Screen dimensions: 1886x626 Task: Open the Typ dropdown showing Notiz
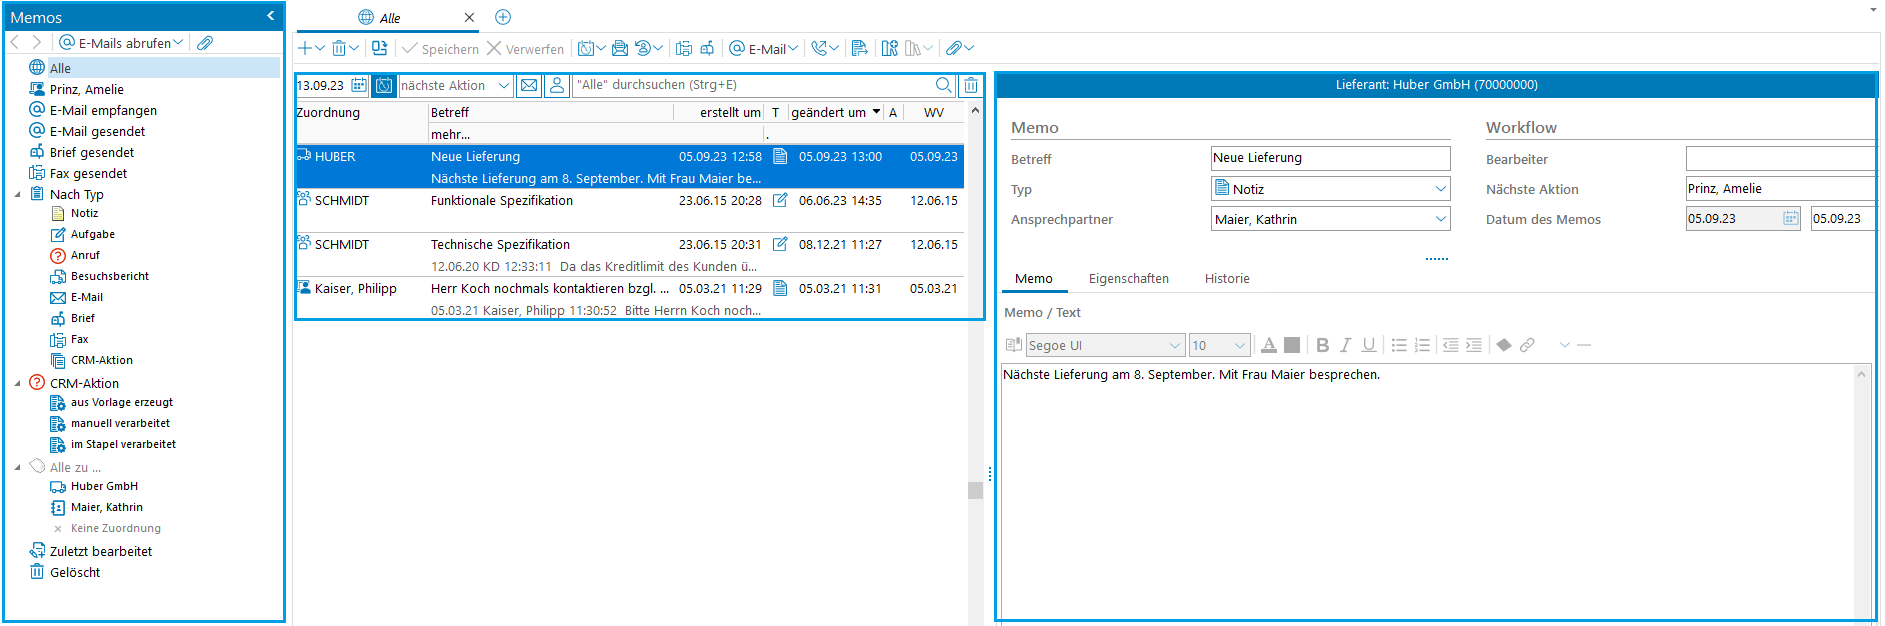point(1440,189)
